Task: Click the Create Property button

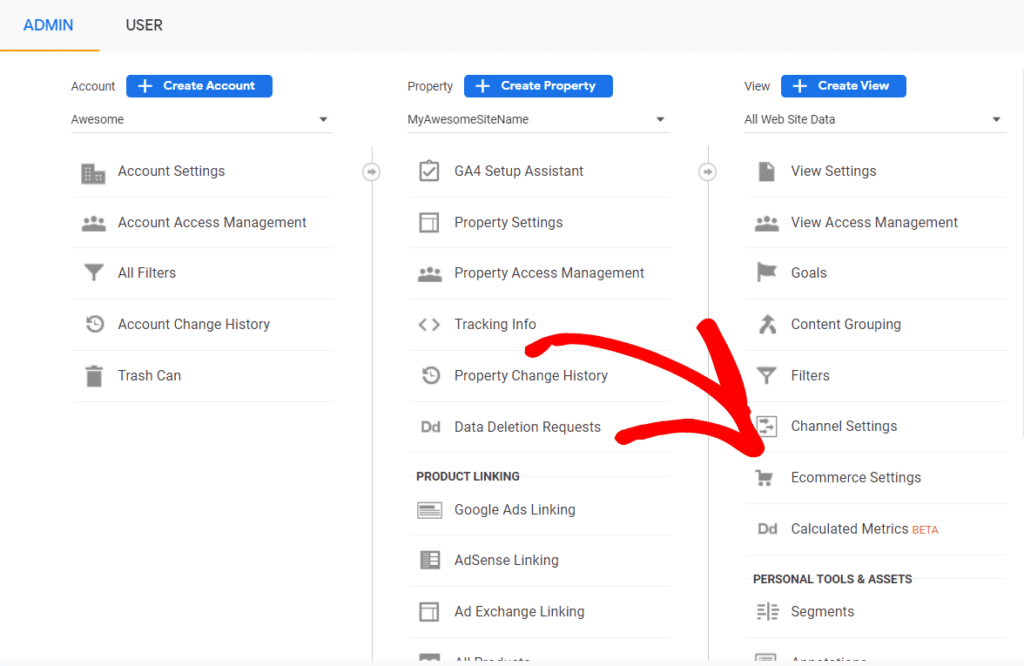Action: tap(538, 86)
